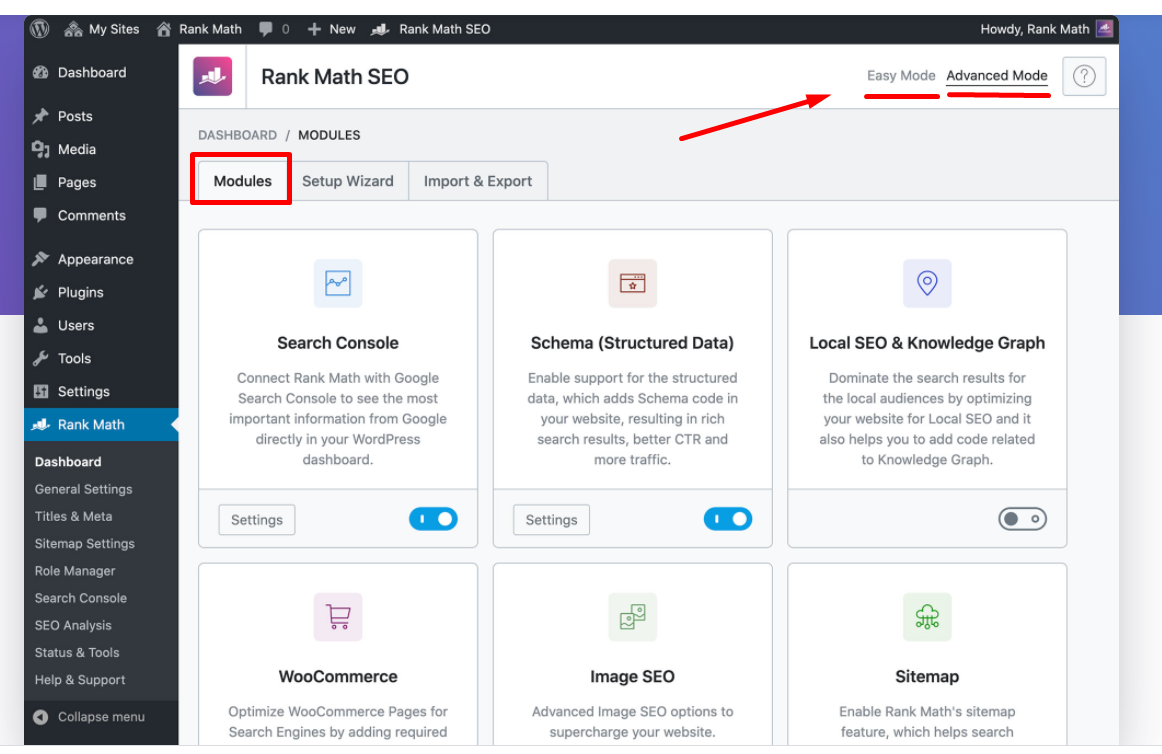1162x754 pixels.
Task: Open My Sites in admin bar
Action: 102,29
